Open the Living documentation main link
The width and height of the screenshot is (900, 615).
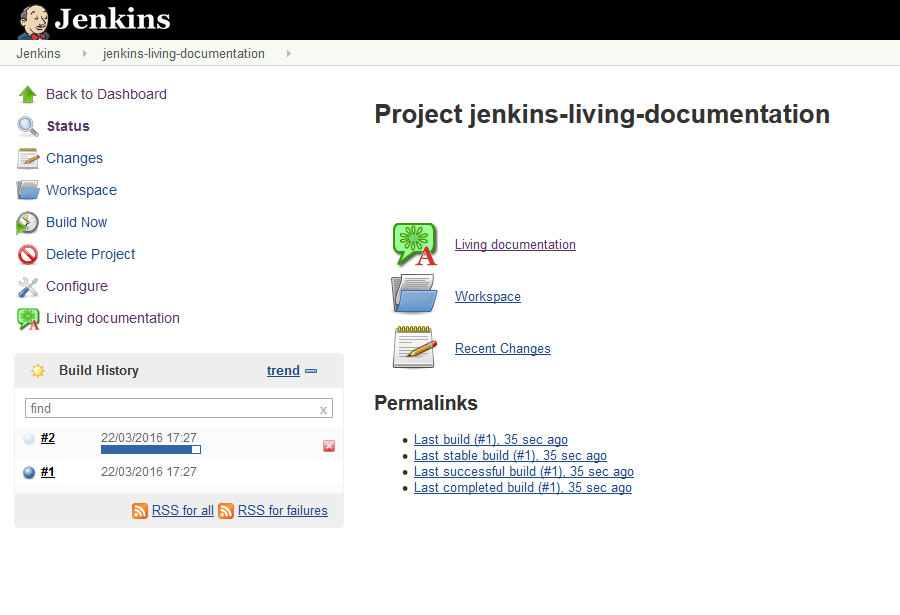tap(515, 245)
